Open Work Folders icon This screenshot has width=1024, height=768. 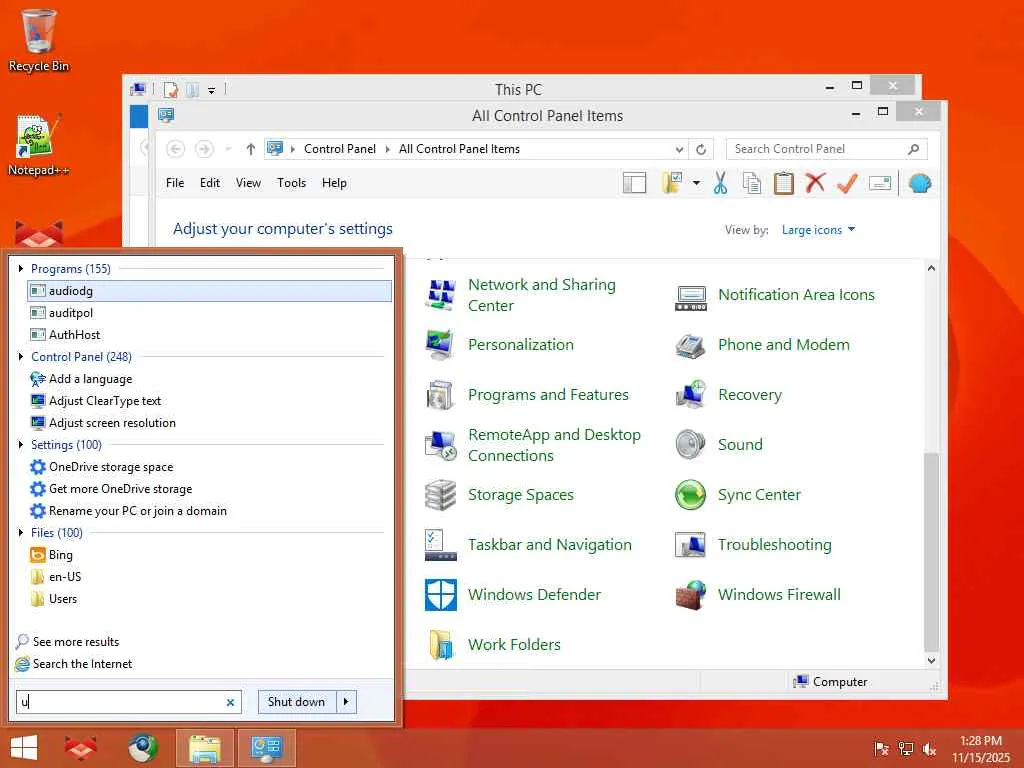440,645
